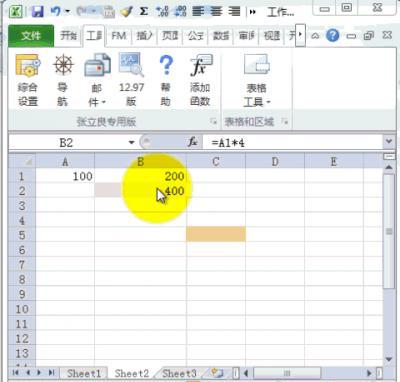400x382 pixels.
Task: Click the 12.97版 version icon
Action: pyautogui.click(x=132, y=80)
